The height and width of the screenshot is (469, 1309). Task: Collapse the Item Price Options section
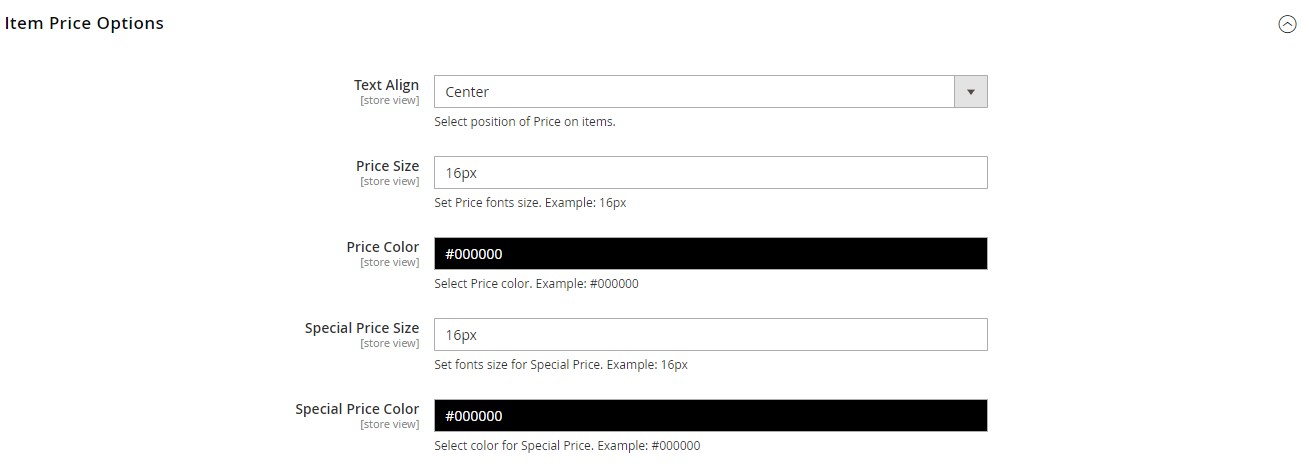[x=1287, y=25]
